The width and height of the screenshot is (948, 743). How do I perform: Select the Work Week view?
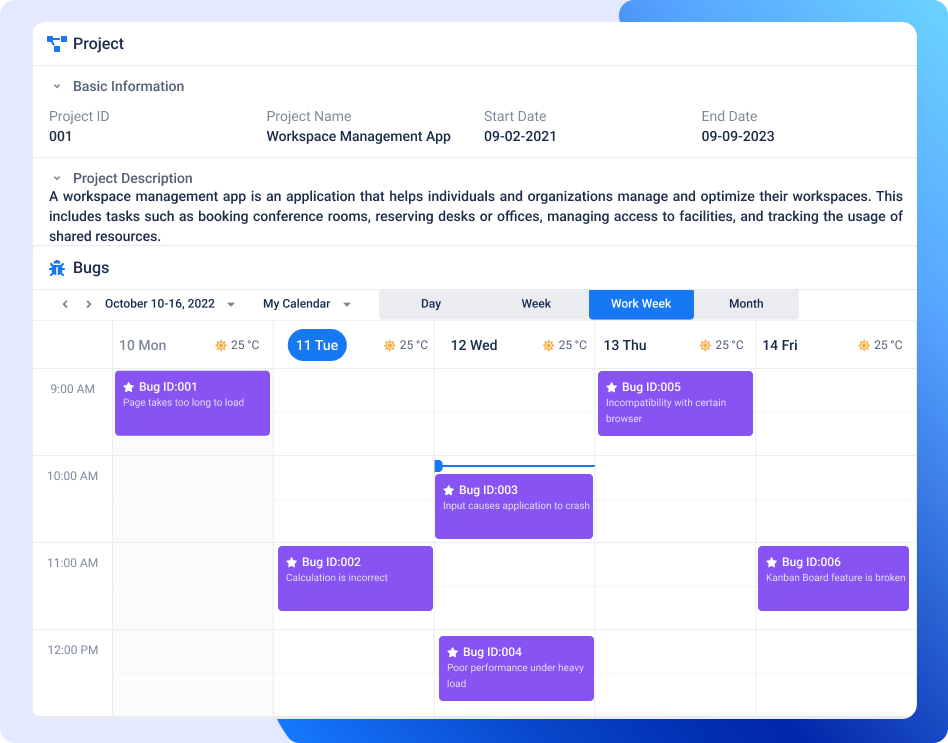coord(641,304)
